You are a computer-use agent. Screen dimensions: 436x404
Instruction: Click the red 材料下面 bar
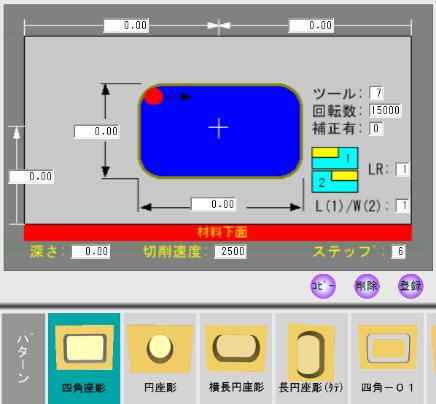pyautogui.click(x=218, y=232)
